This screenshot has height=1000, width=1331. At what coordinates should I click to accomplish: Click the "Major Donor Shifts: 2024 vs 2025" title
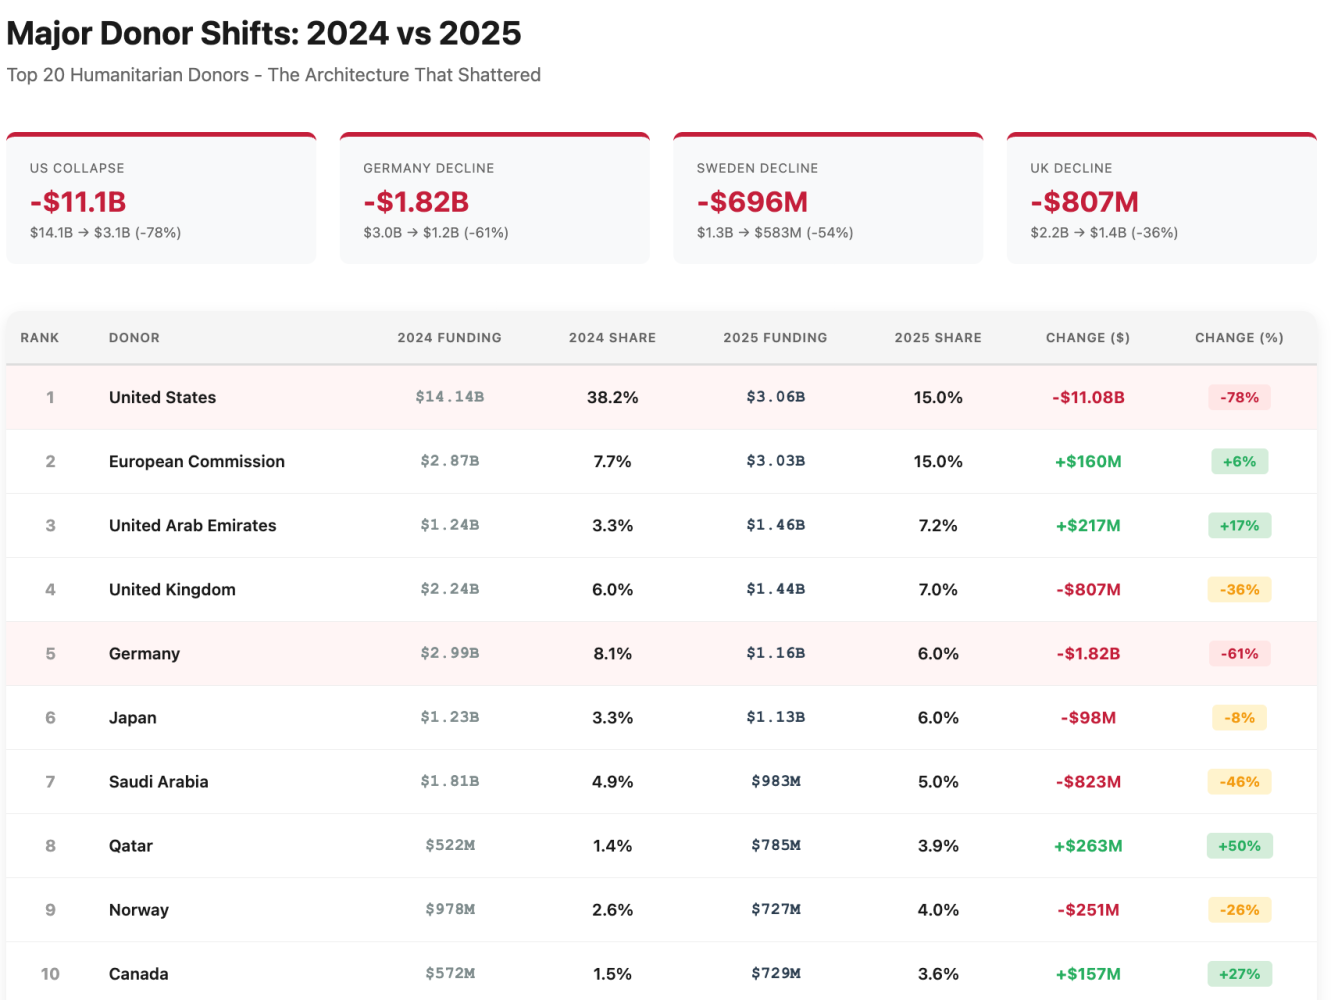[264, 33]
